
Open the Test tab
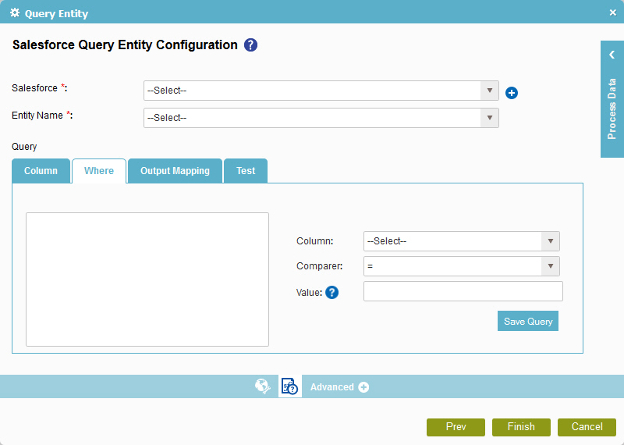click(246, 171)
